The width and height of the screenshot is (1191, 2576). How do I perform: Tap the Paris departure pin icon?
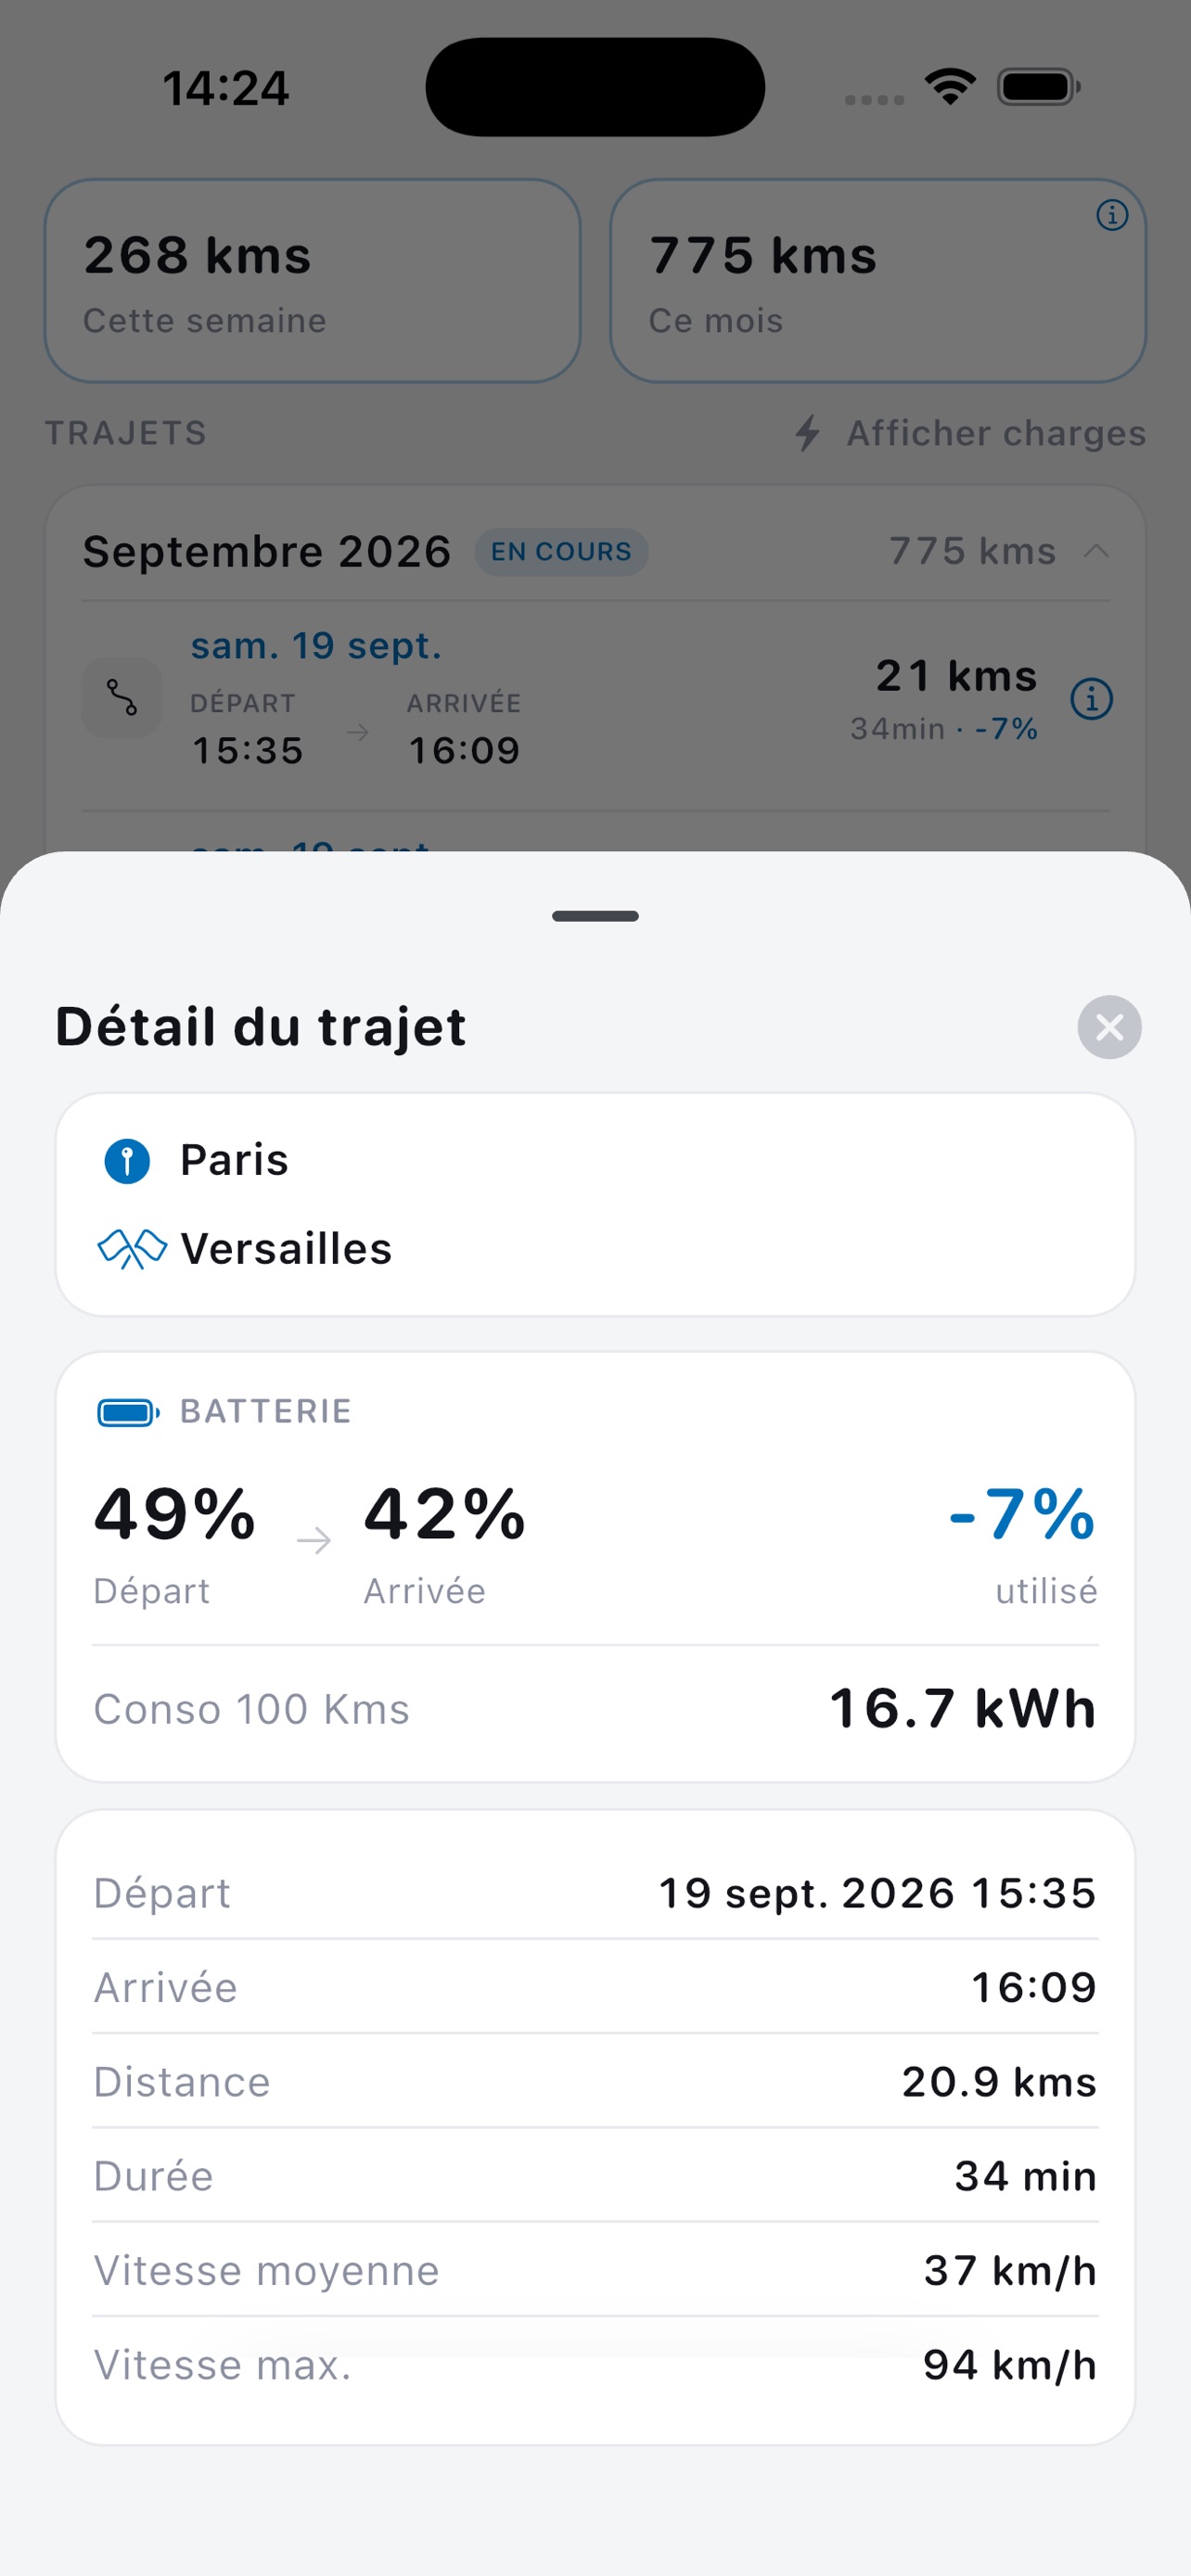[127, 1161]
